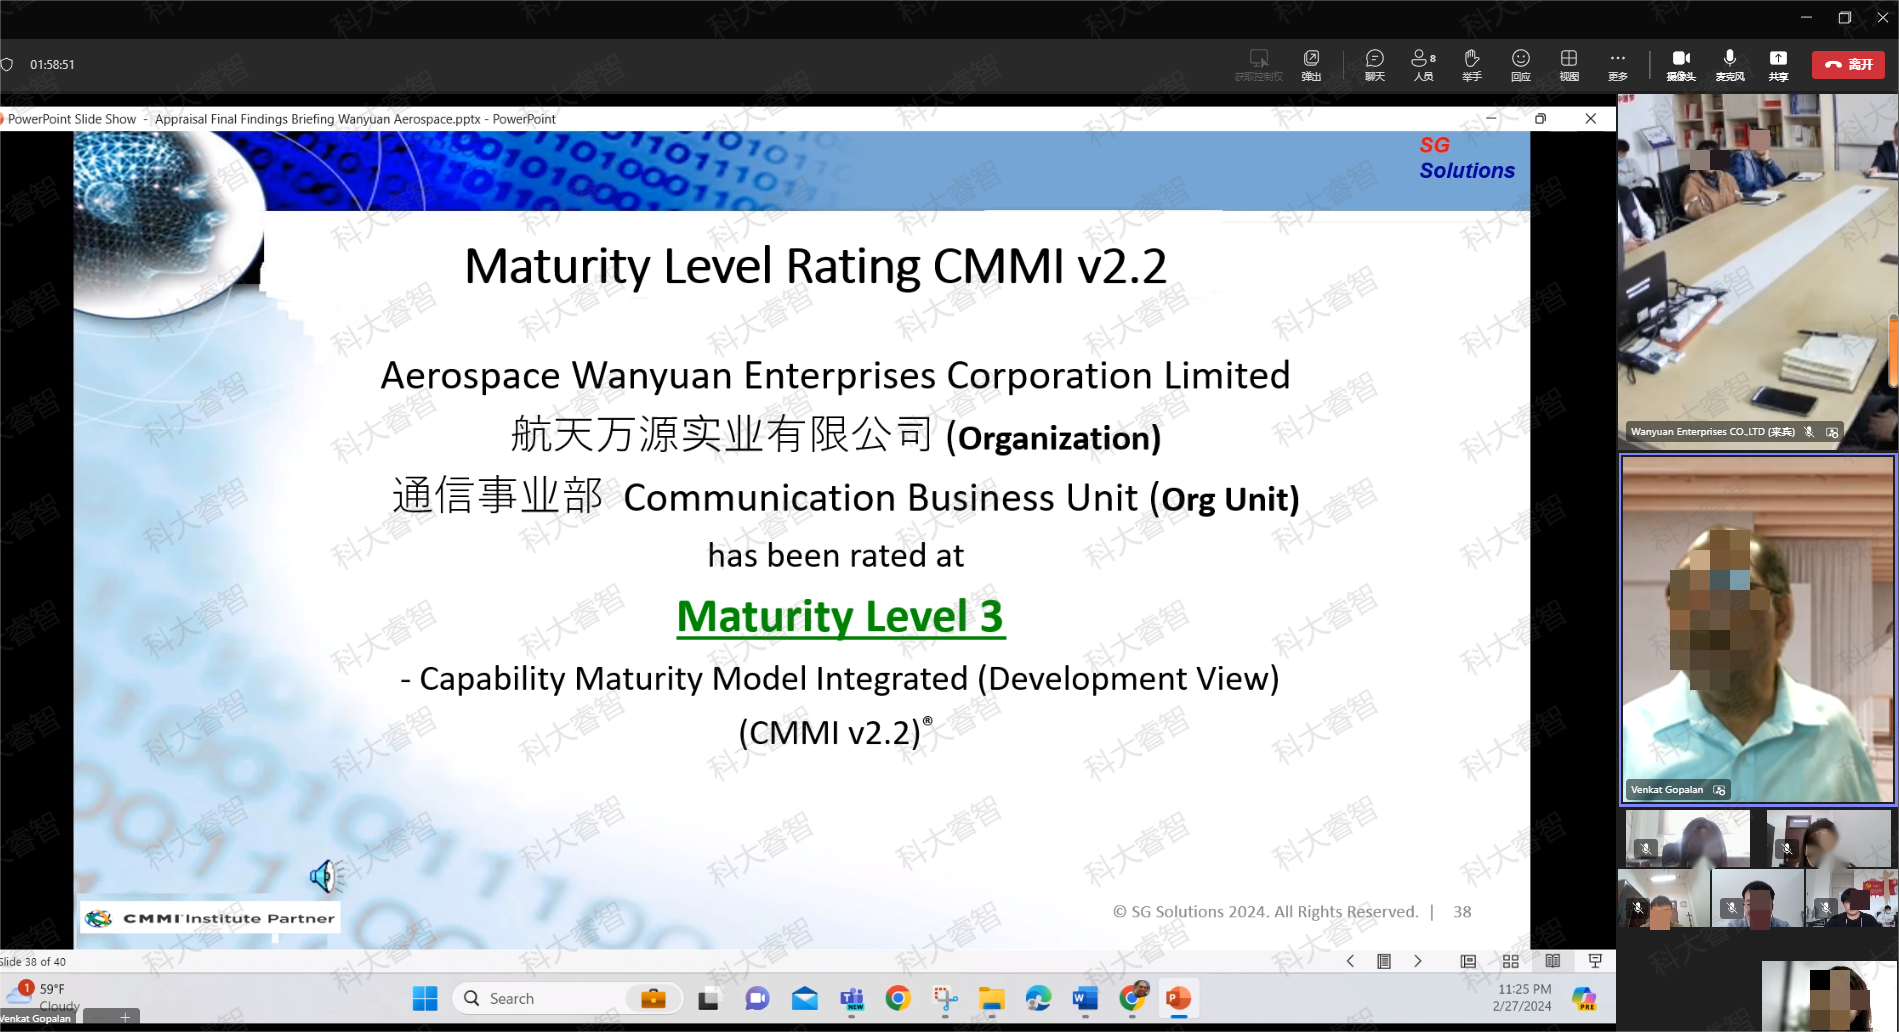Pin the Wanyuan Enterprises video feed
The image size is (1899, 1032).
[x=1831, y=431]
